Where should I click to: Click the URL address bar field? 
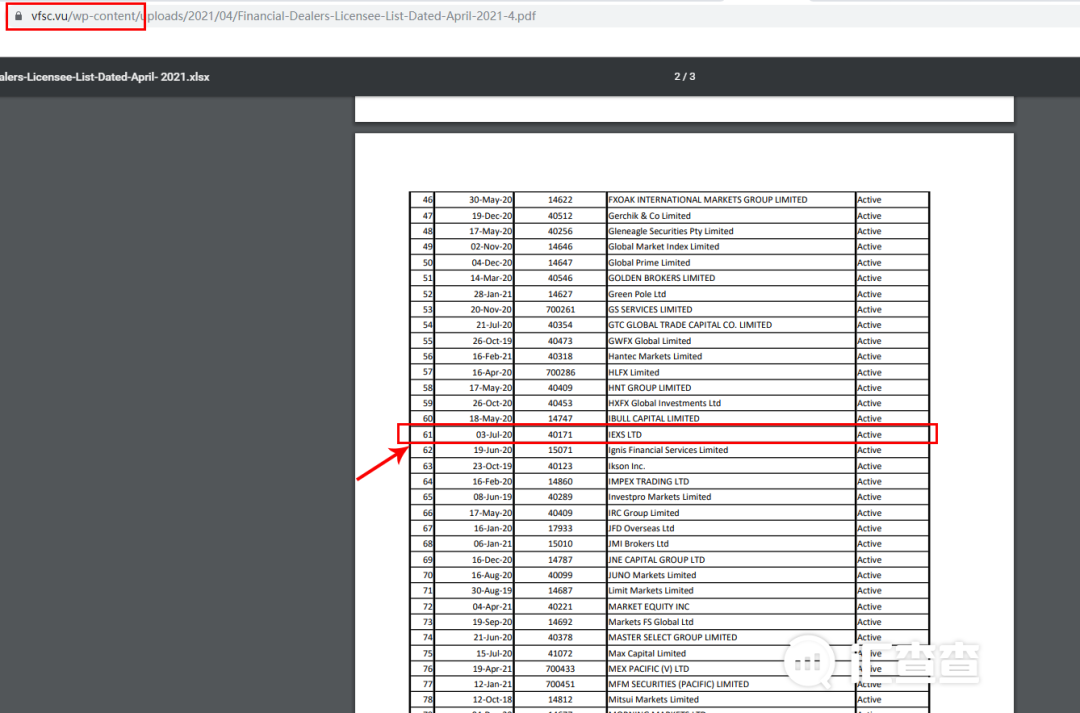(x=540, y=16)
